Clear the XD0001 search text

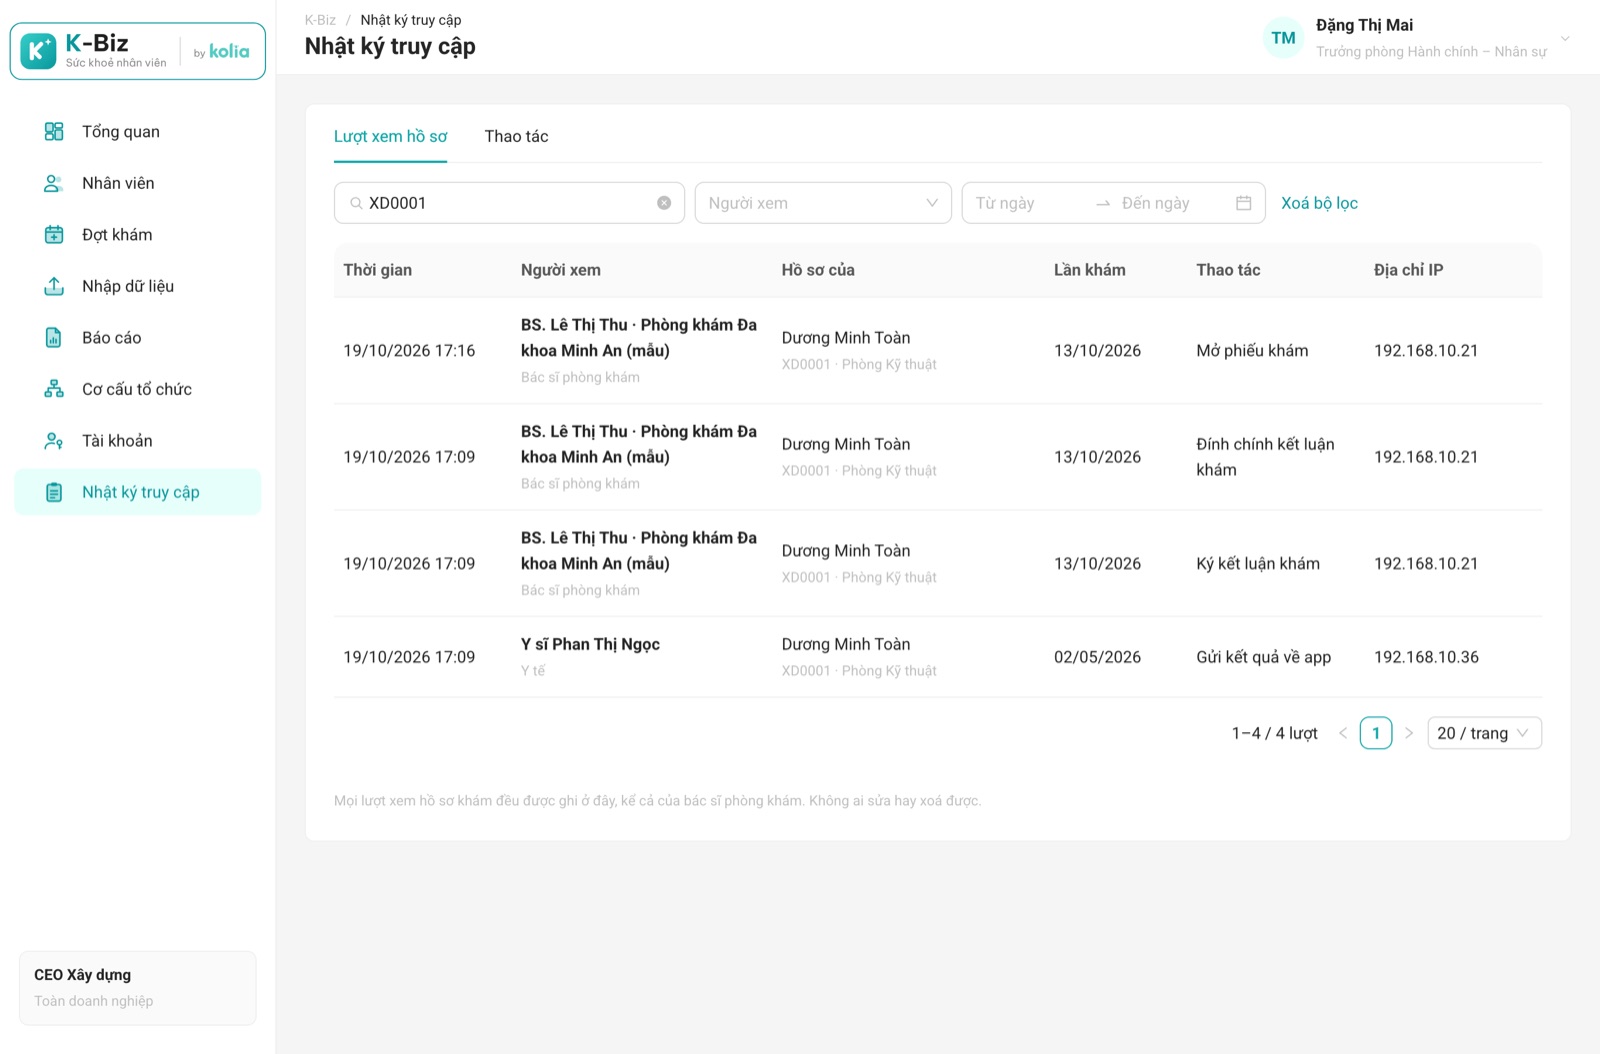click(664, 203)
